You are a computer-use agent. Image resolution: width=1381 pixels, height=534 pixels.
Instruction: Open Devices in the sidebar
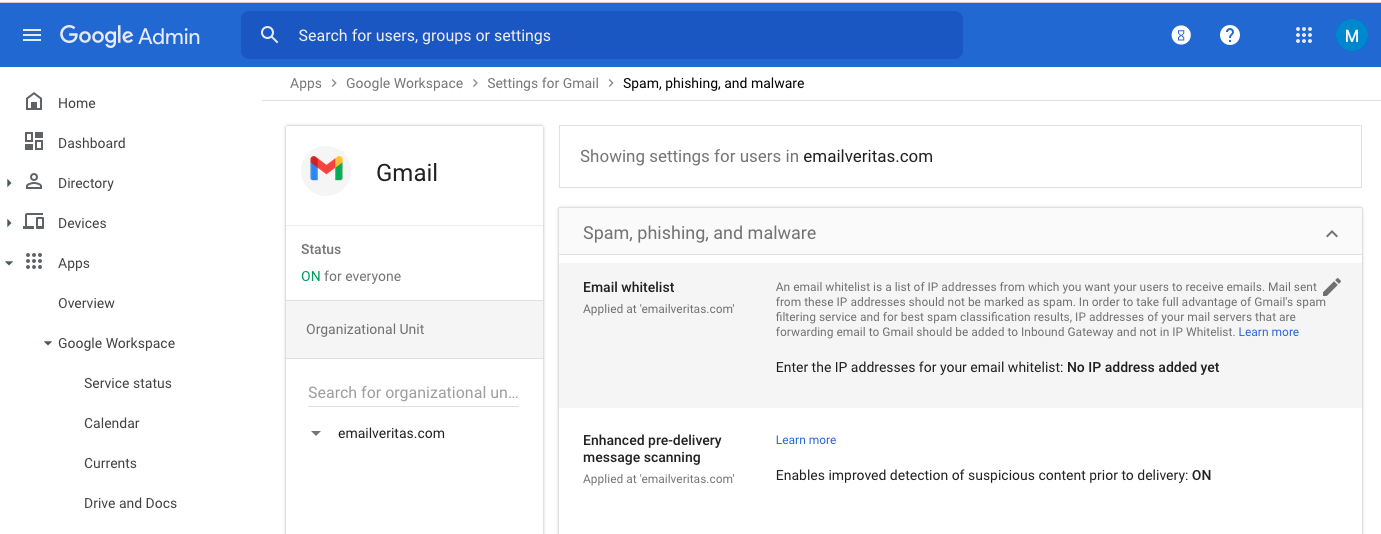pyautogui.click(x=82, y=223)
